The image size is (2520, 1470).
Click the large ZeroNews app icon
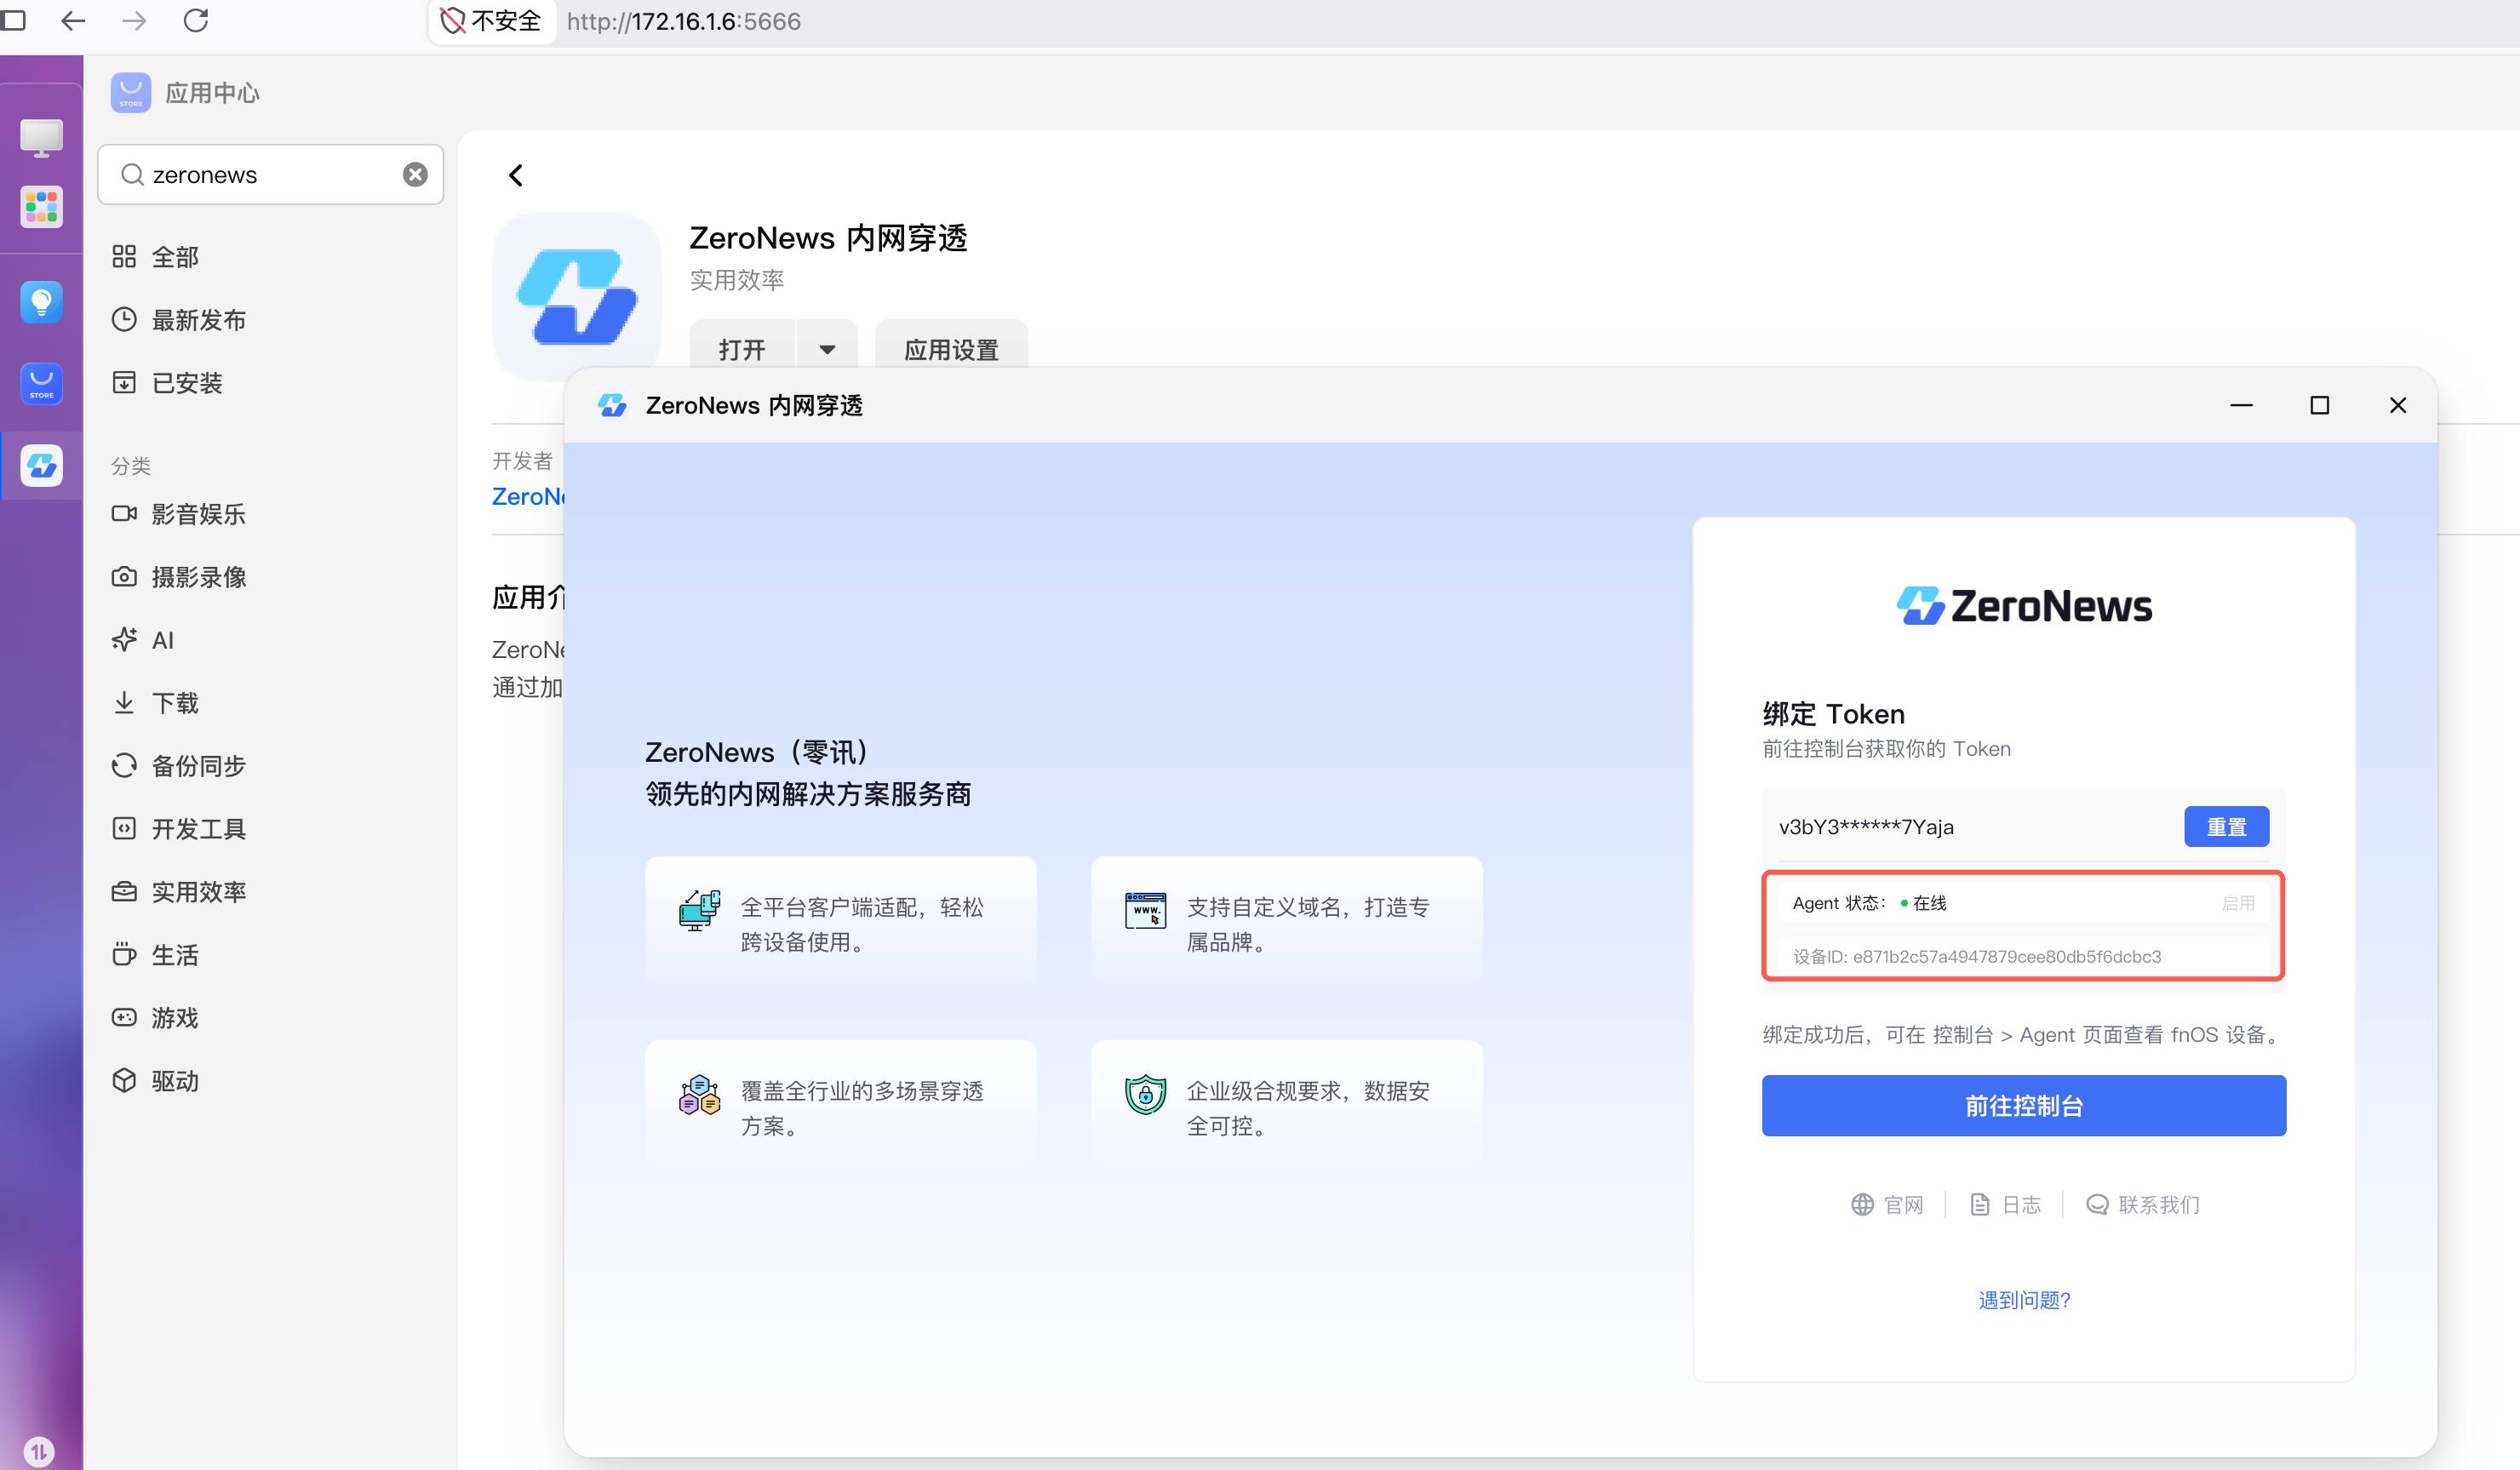click(577, 296)
